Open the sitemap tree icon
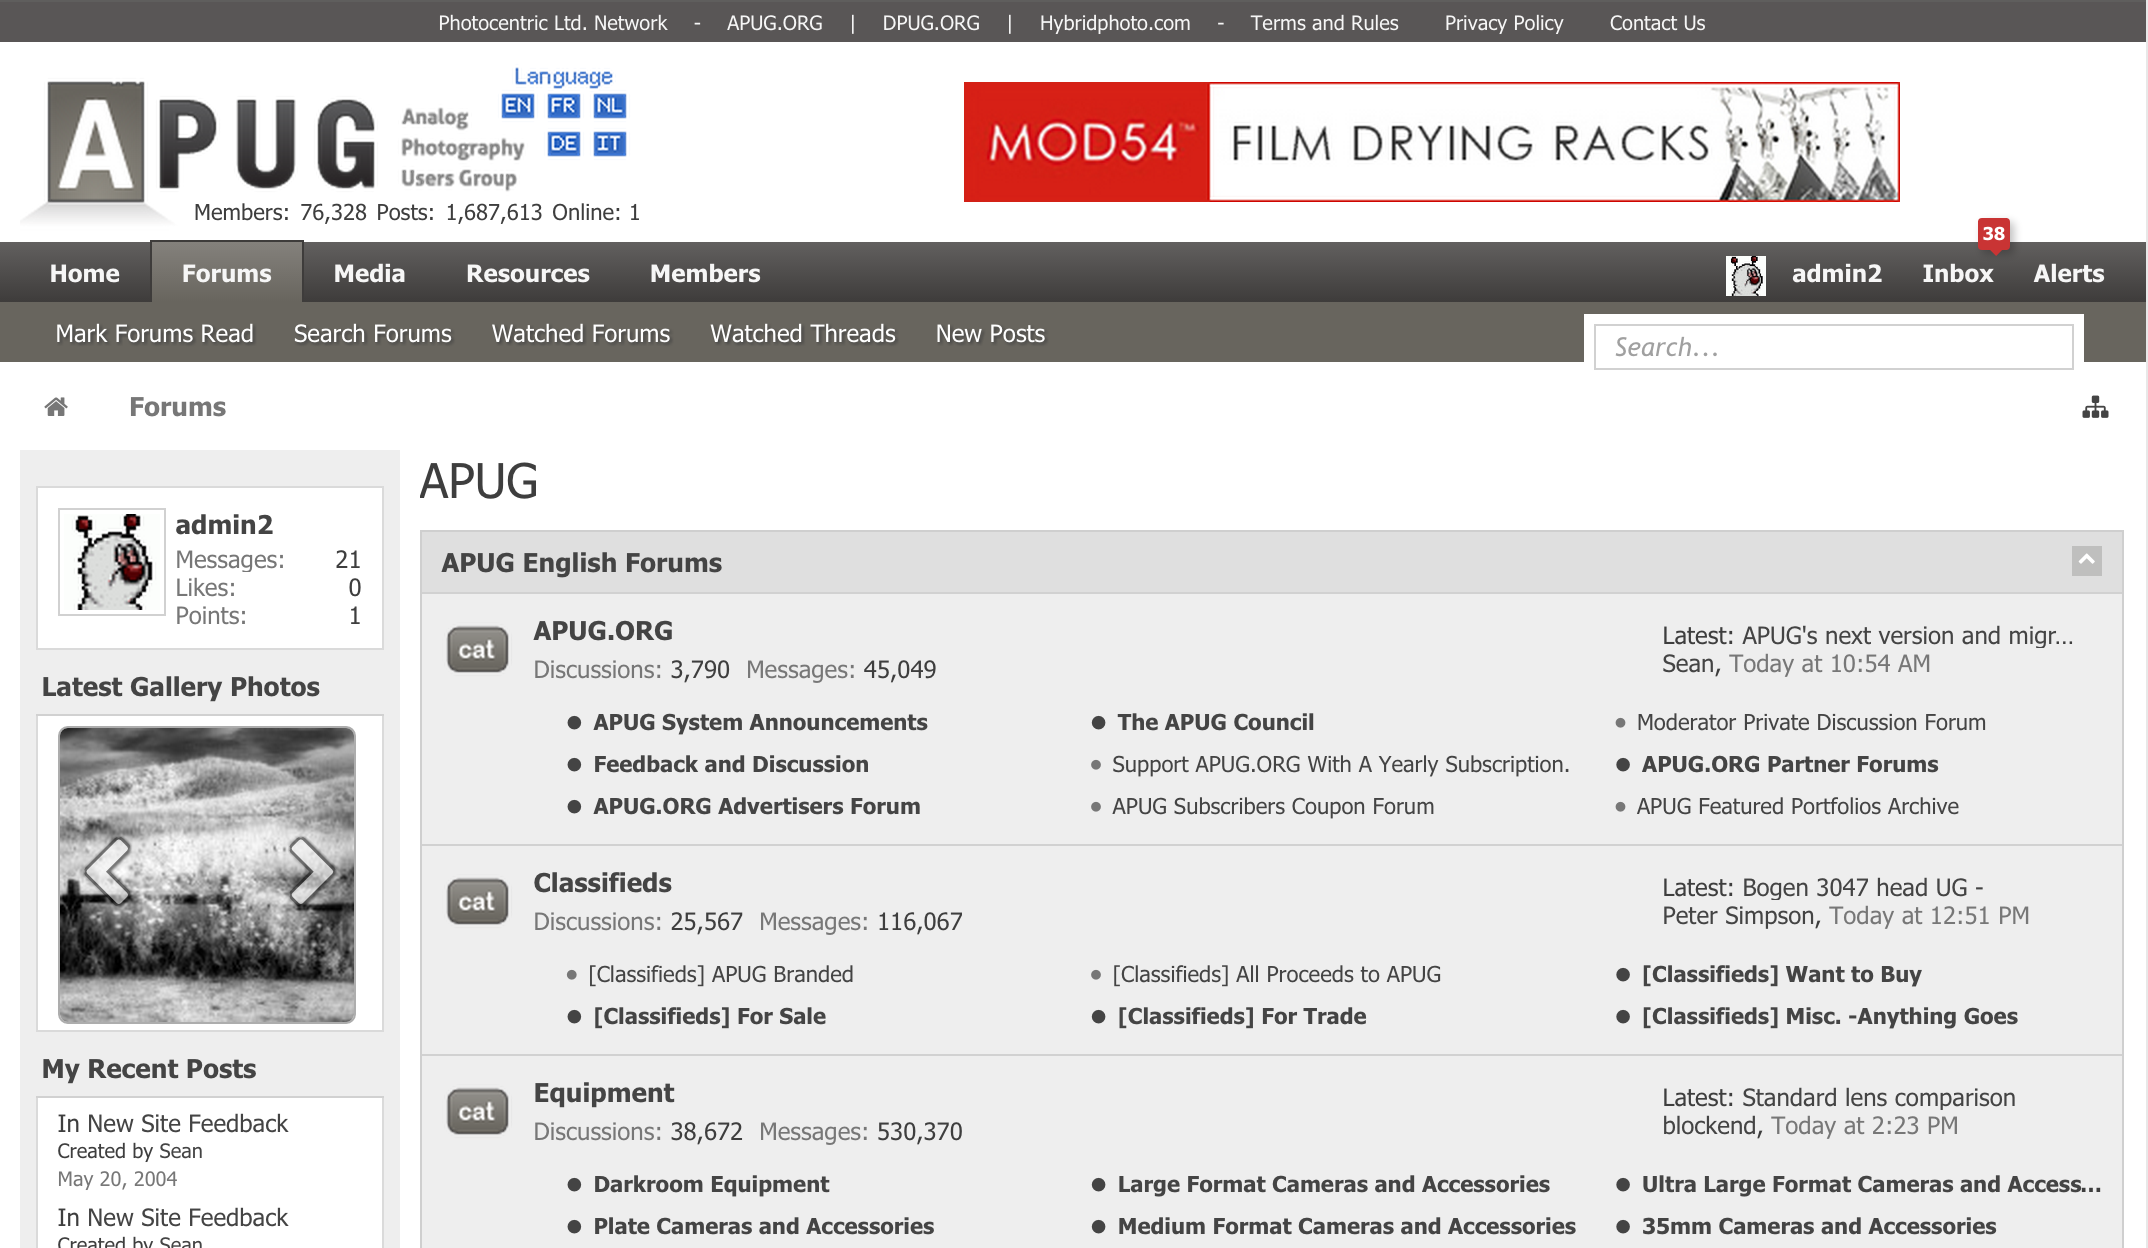Viewport: 2148px width, 1248px height. 2095,407
